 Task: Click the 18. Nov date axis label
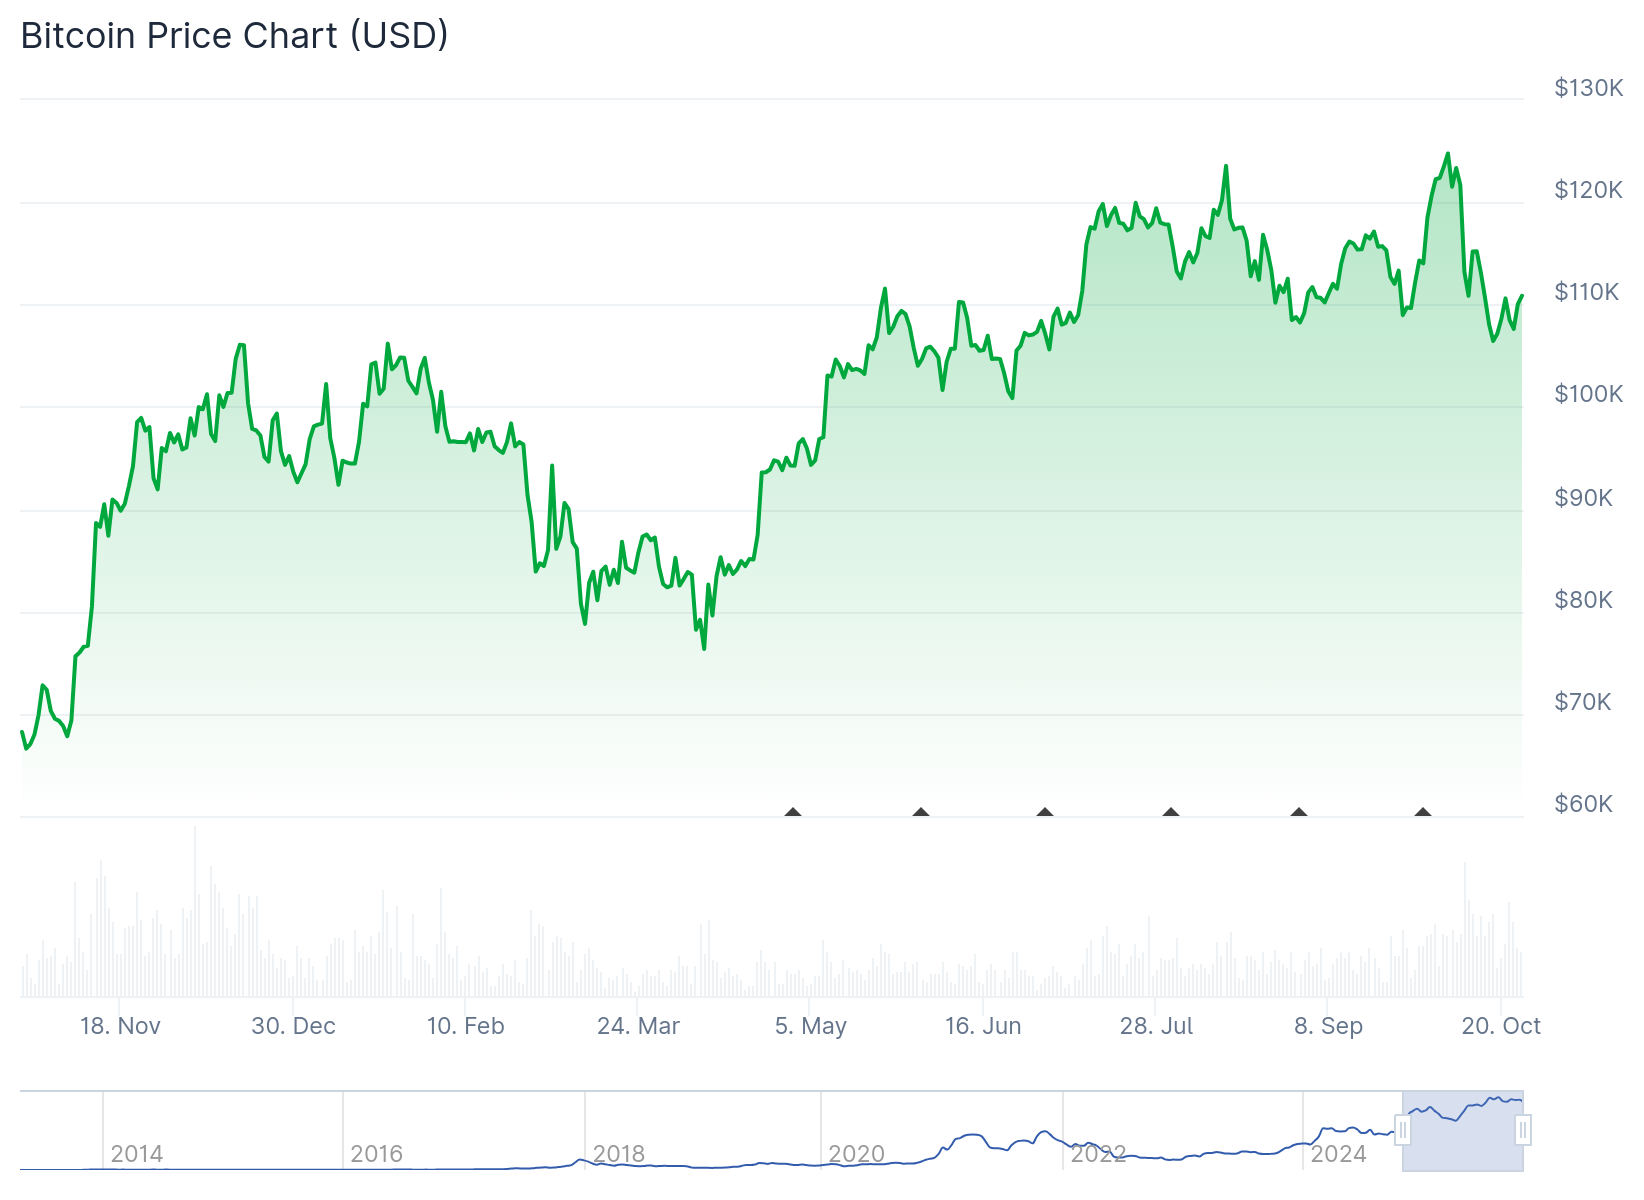coord(120,1026)
